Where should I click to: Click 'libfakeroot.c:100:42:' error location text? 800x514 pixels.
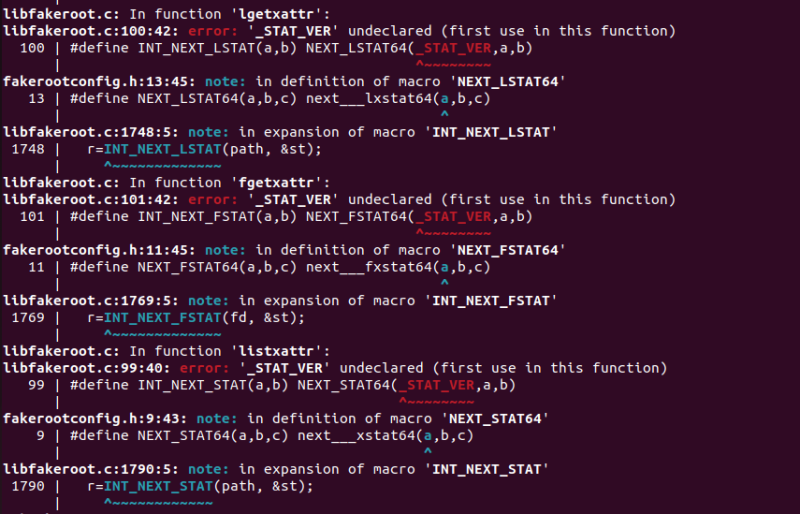tap(91, 31)
